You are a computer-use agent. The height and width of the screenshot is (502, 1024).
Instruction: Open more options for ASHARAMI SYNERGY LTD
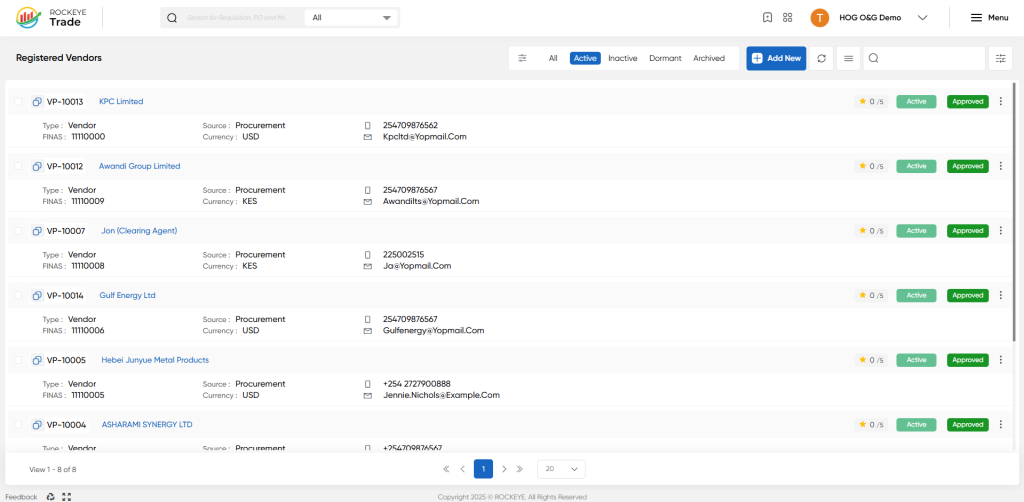tap(1000, 424)
